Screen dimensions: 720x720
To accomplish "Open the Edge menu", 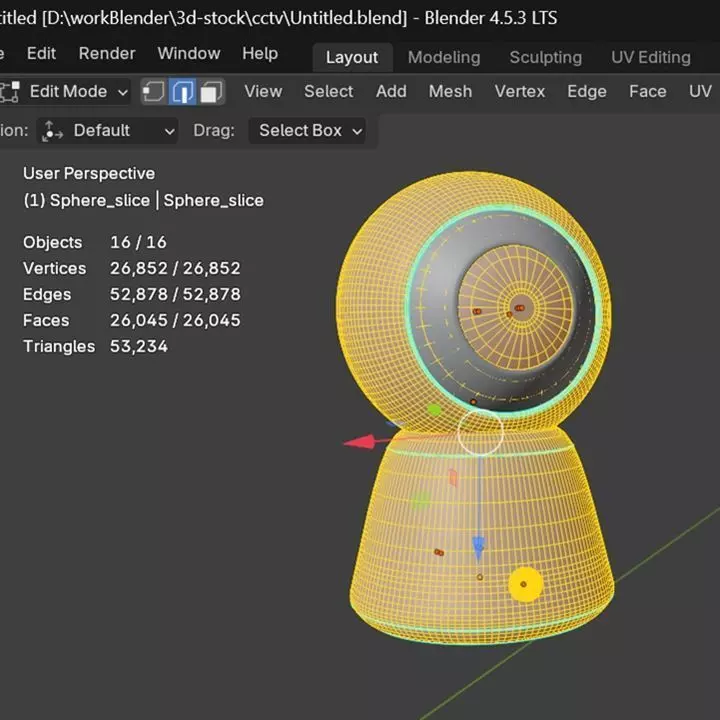I will tap(587, 91).
